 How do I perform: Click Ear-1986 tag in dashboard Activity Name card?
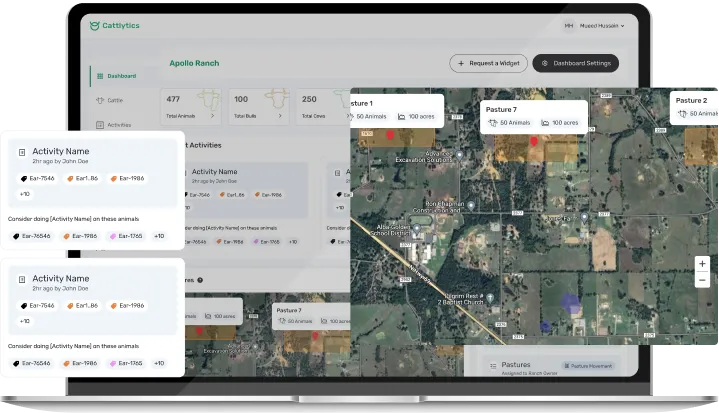pos(269,195)
